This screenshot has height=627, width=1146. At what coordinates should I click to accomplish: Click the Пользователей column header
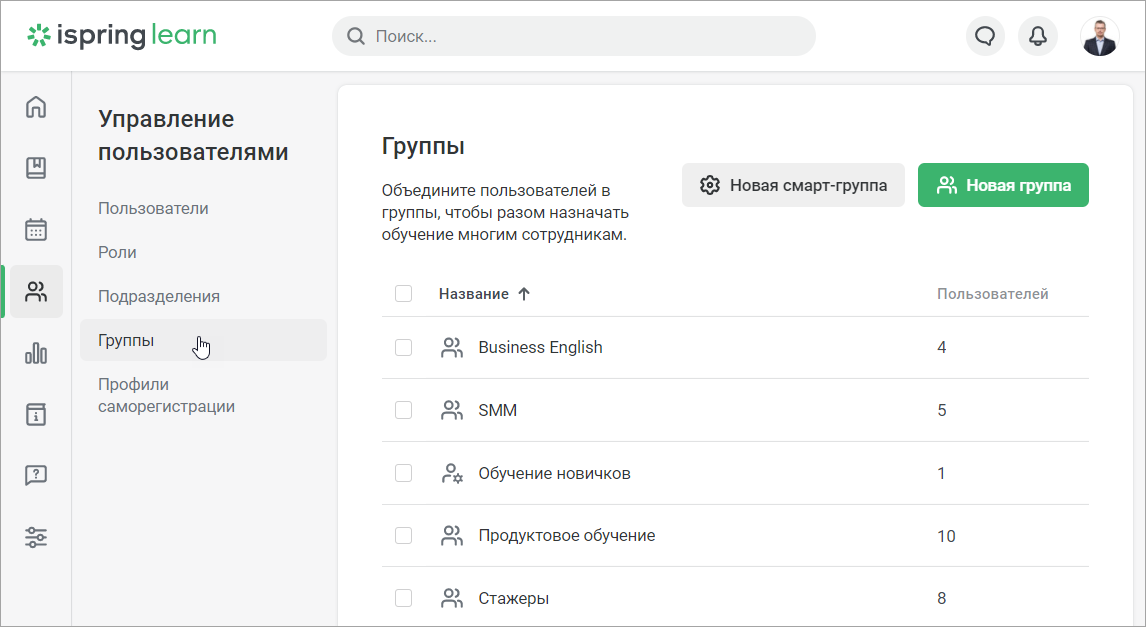click(993, 294)
